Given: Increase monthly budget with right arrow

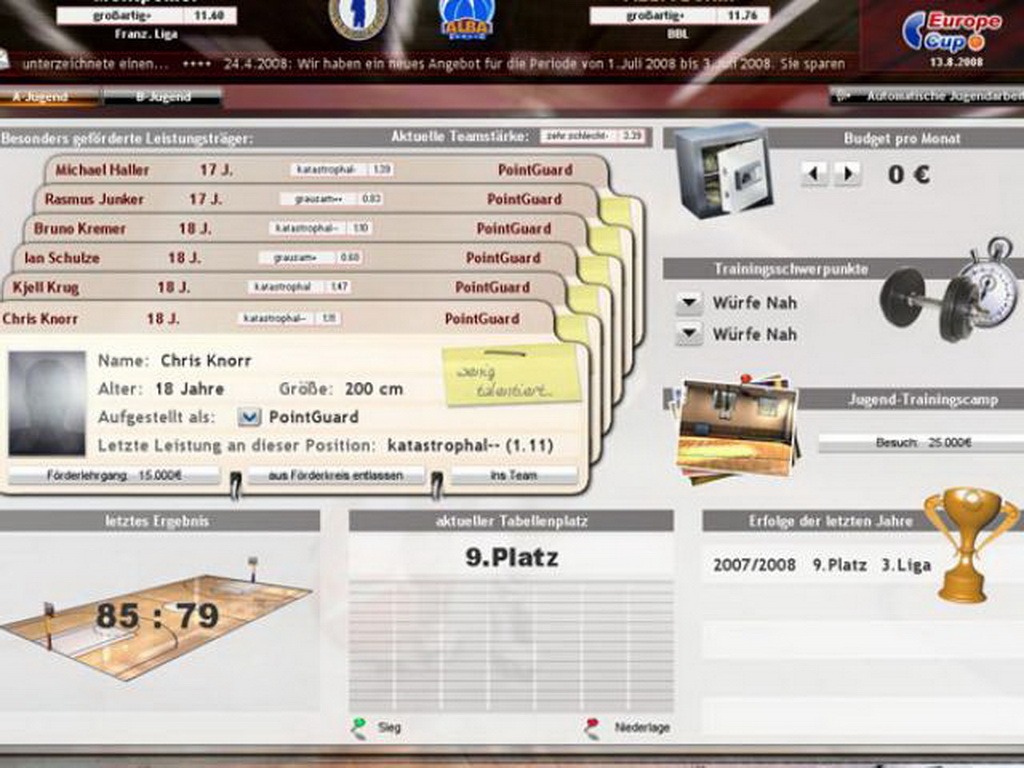Looking at the screenshot, I should click(847, 174).
